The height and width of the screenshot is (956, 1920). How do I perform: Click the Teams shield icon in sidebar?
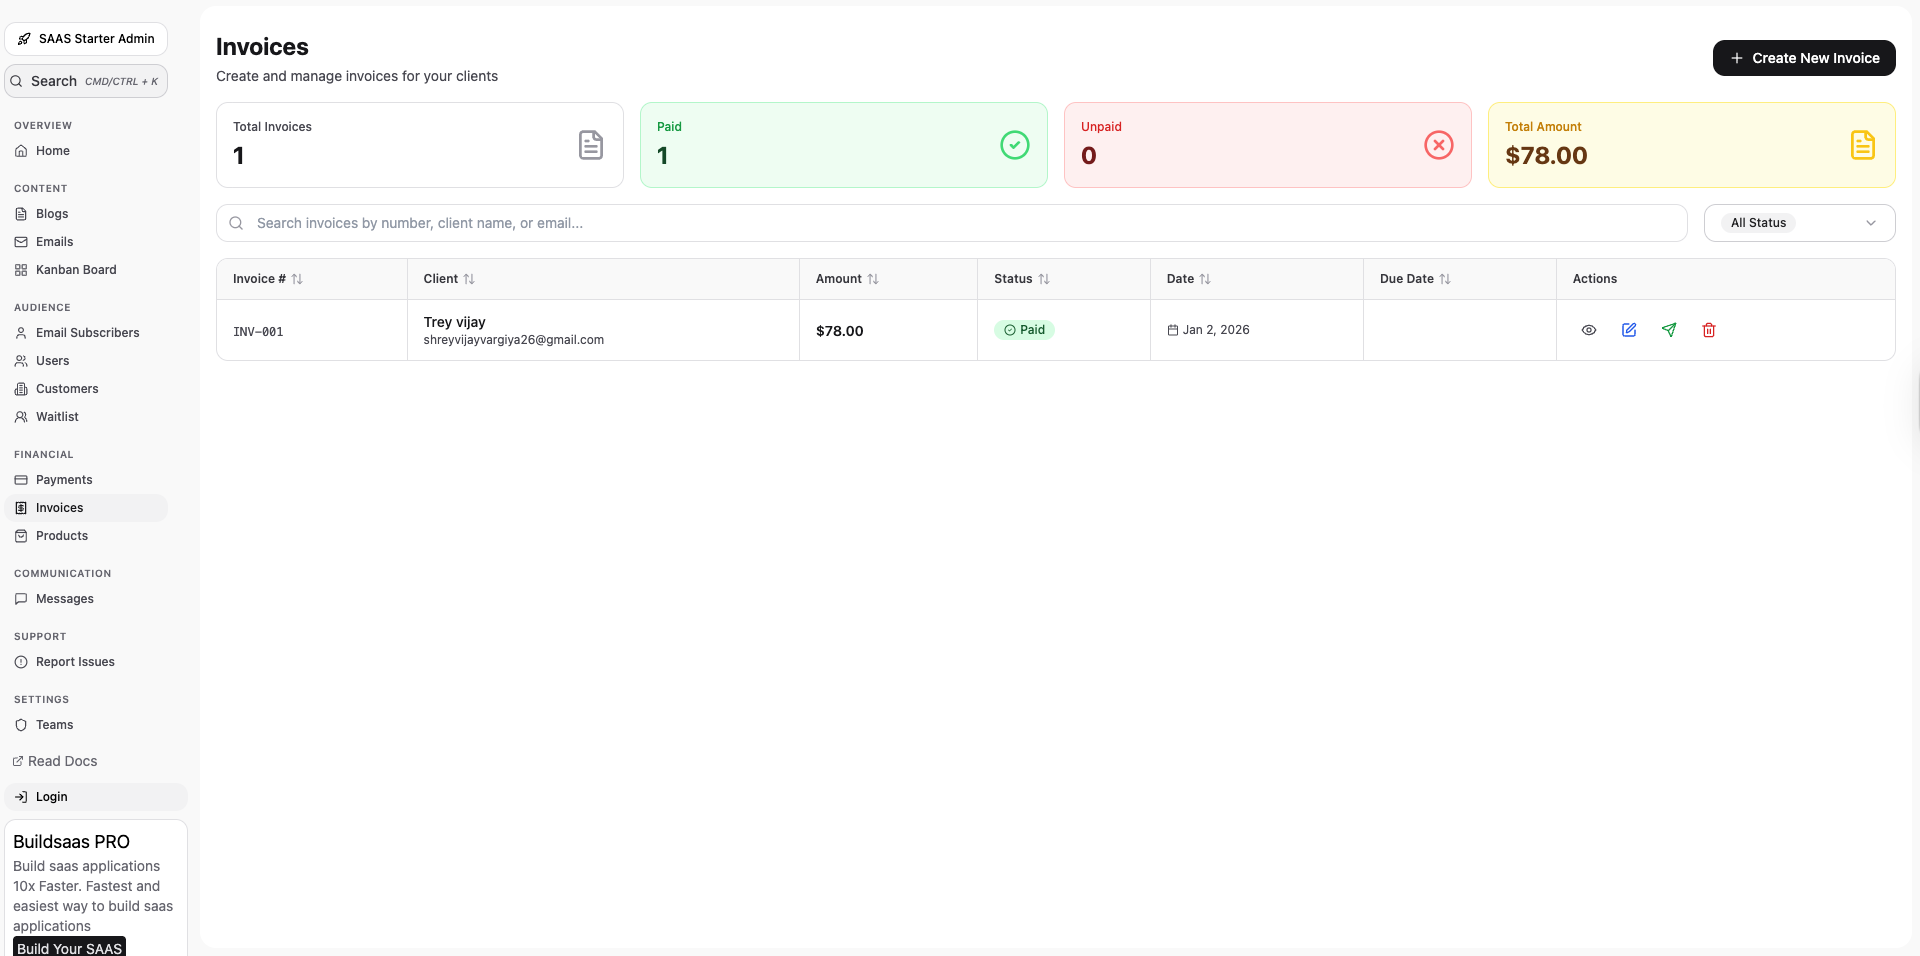tap(21, 725)
